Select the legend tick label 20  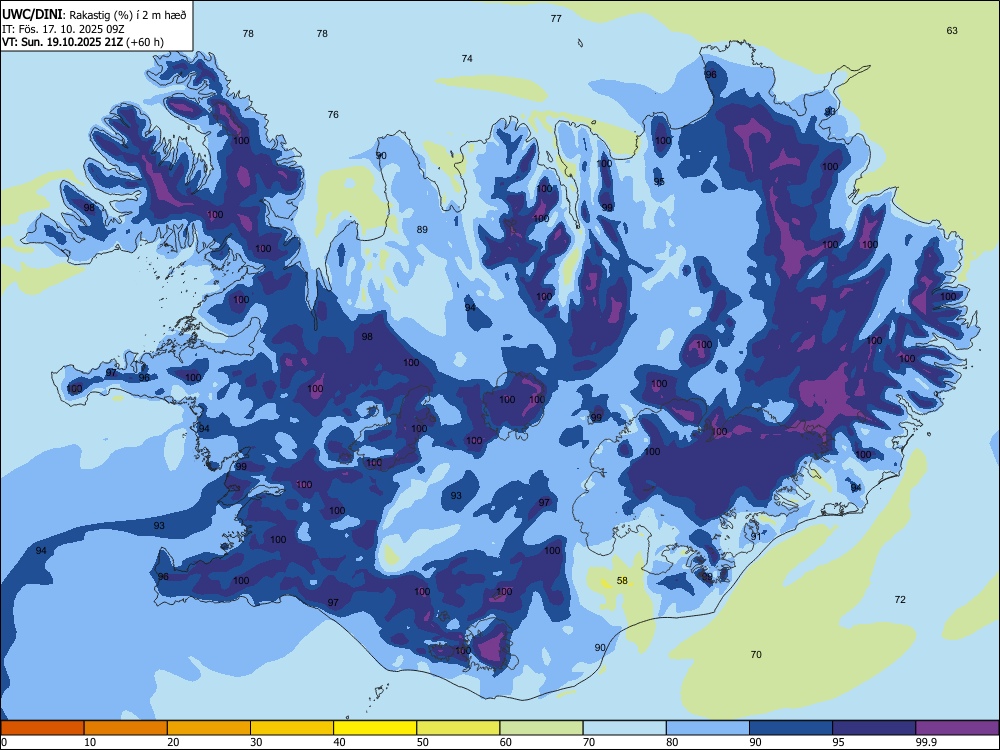(173, 742)
